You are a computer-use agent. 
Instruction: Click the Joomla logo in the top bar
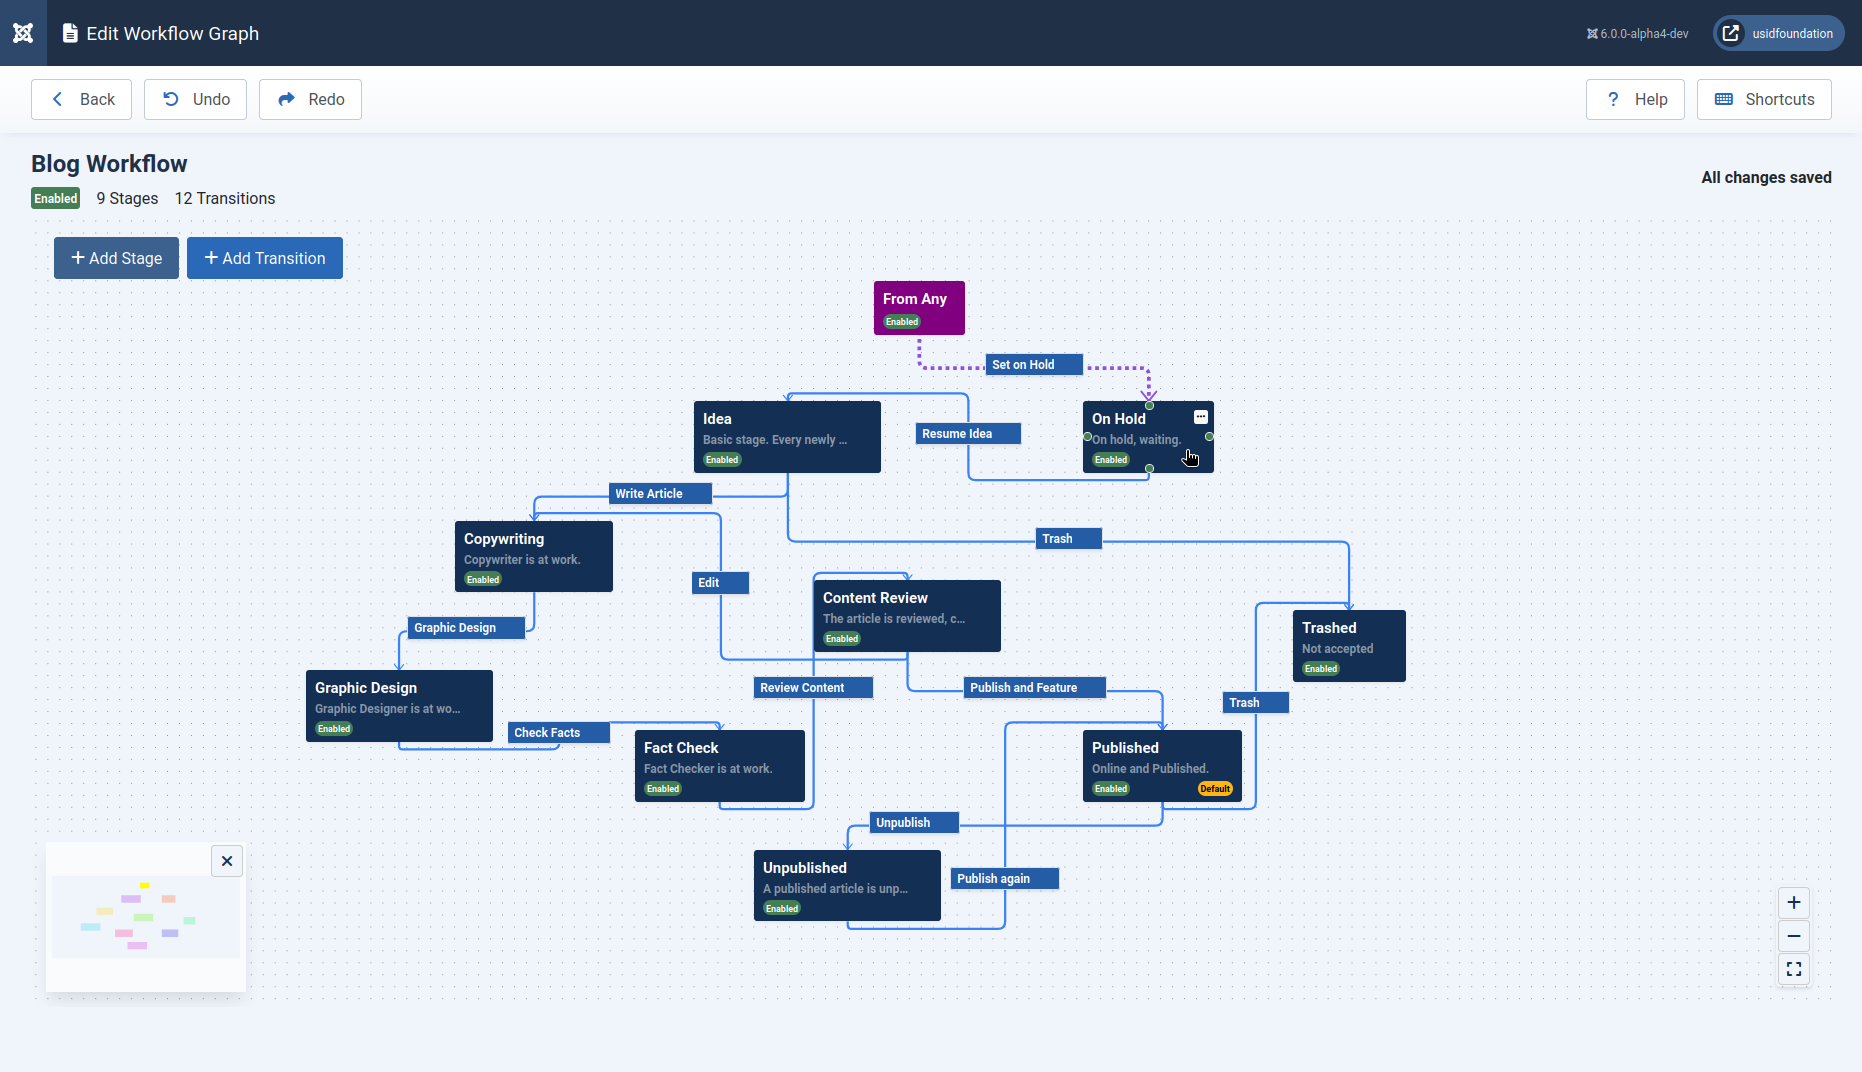[x=23, y=32]
